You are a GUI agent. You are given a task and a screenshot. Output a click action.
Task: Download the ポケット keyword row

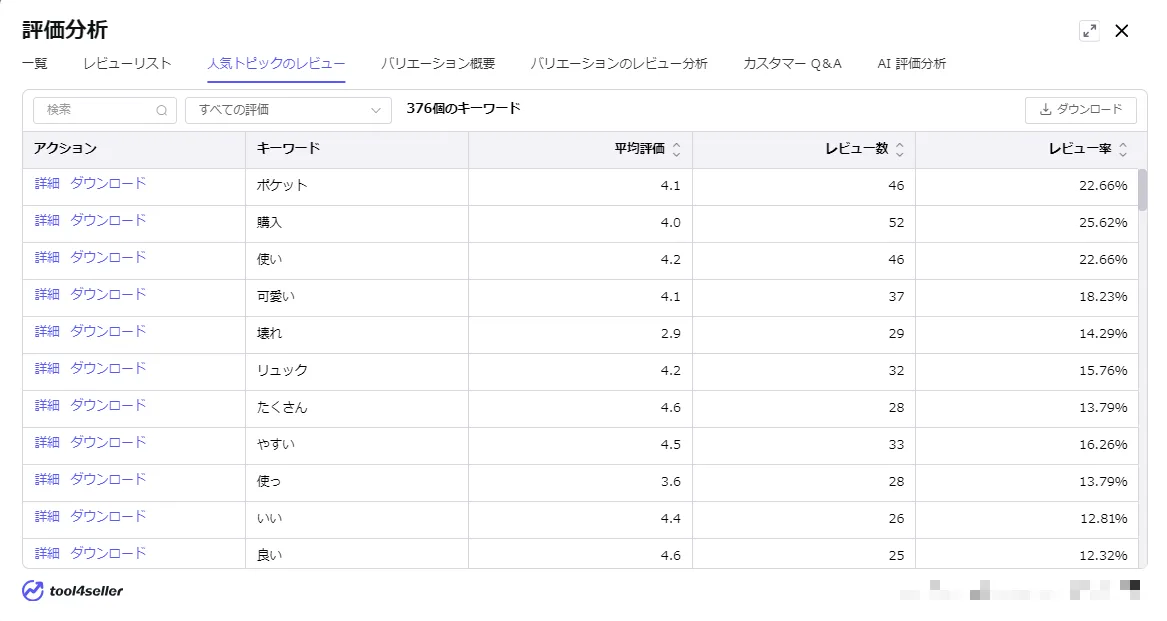108,183
